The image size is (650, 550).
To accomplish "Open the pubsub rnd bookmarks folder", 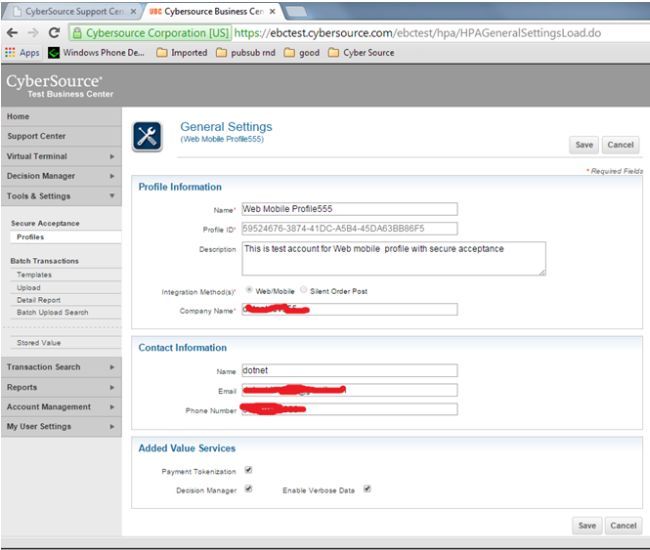I will point(246,53).
